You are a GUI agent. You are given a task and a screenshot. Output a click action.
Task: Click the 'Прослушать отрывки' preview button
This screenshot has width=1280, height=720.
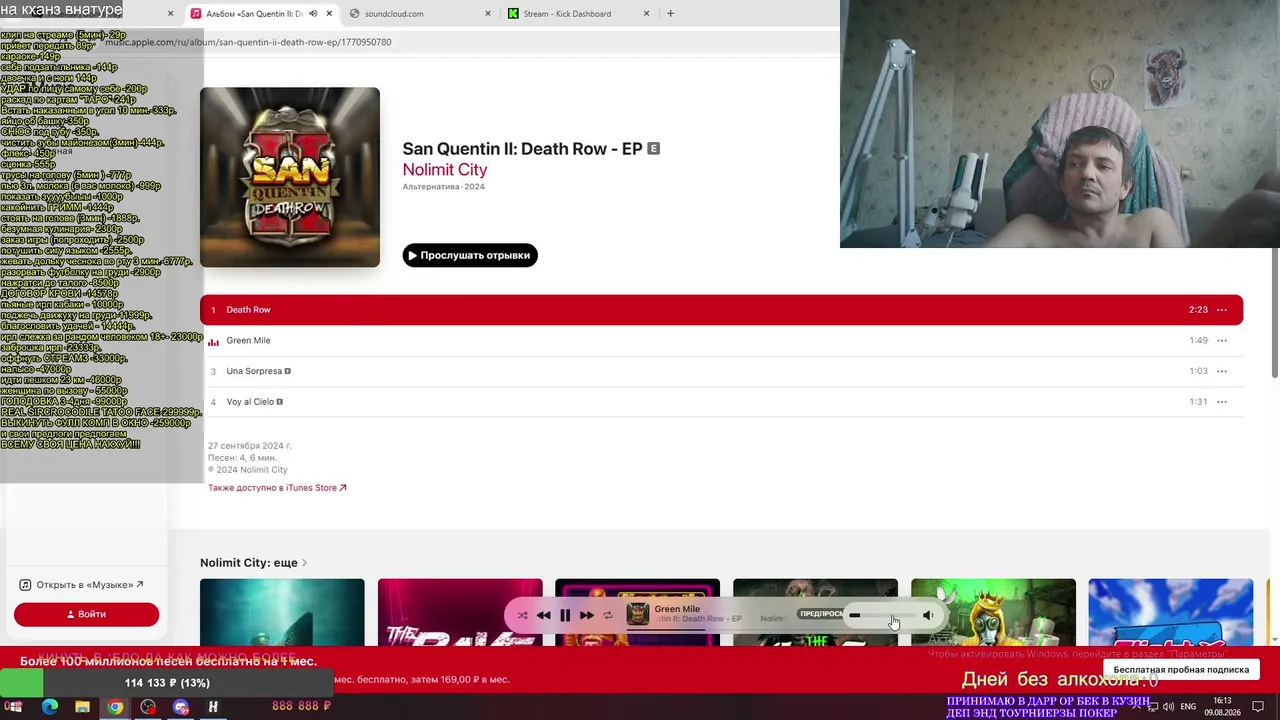[470, 255]
